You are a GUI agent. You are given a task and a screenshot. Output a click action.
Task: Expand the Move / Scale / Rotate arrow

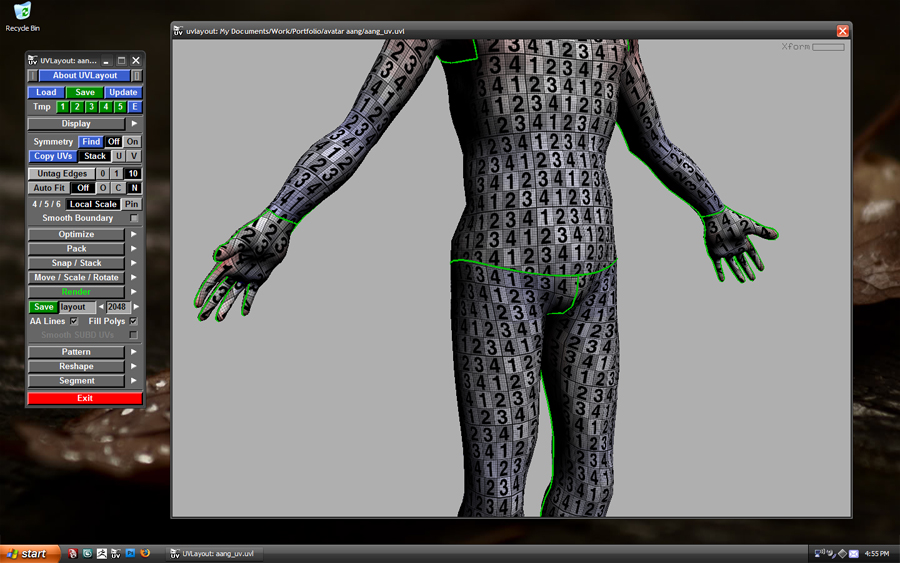[x=134, y=277]
